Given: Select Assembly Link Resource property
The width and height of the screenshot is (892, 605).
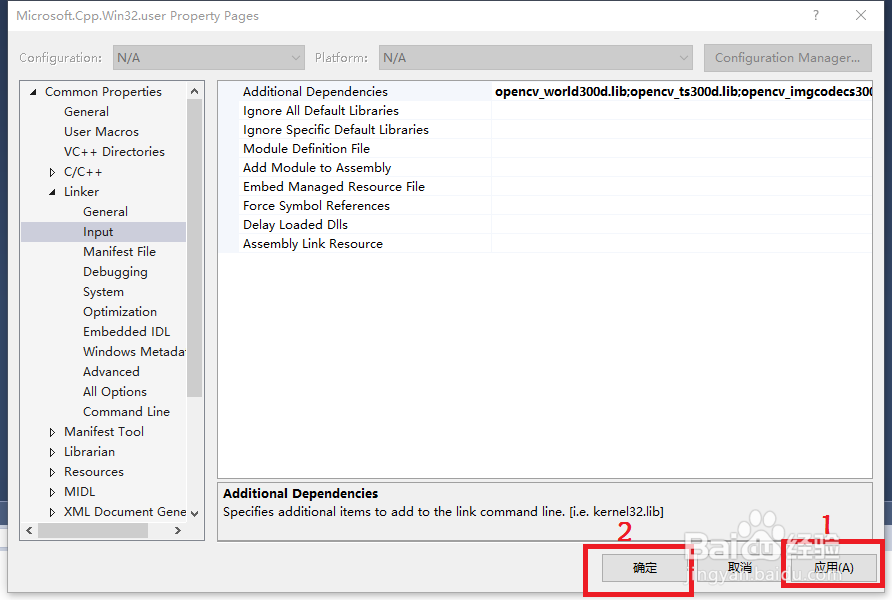Looking at the screenshot, I should click(313, 244).
